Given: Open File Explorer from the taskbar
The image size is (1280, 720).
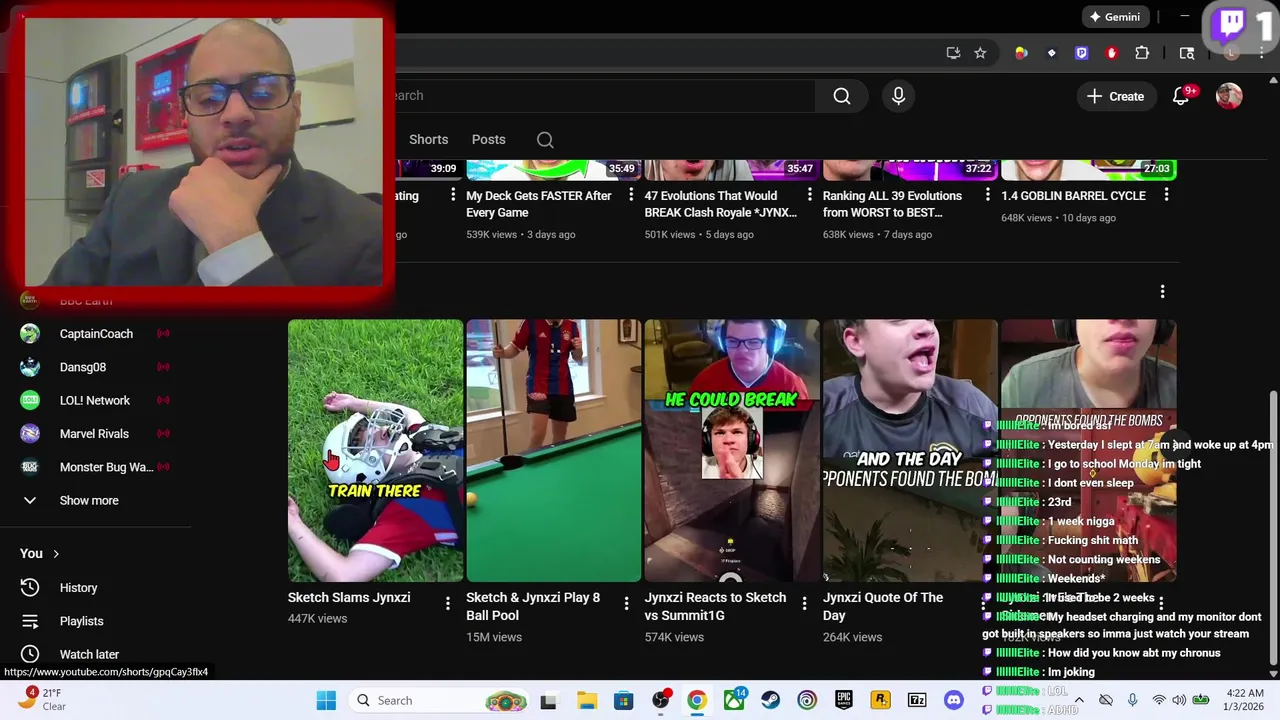Looking at the screenshot, I should click(586, 701).
